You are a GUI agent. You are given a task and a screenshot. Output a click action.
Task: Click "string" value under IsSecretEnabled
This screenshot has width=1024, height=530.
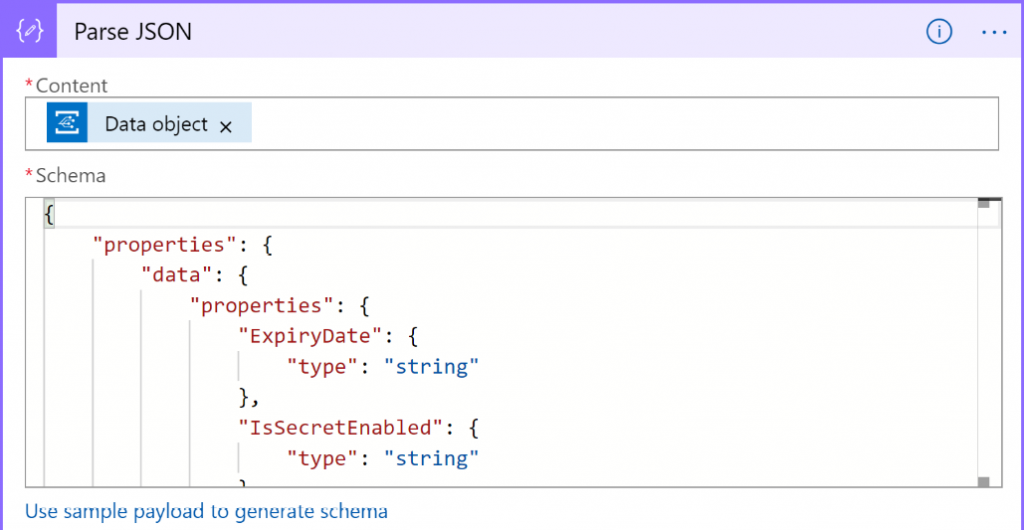pos(430,459)
